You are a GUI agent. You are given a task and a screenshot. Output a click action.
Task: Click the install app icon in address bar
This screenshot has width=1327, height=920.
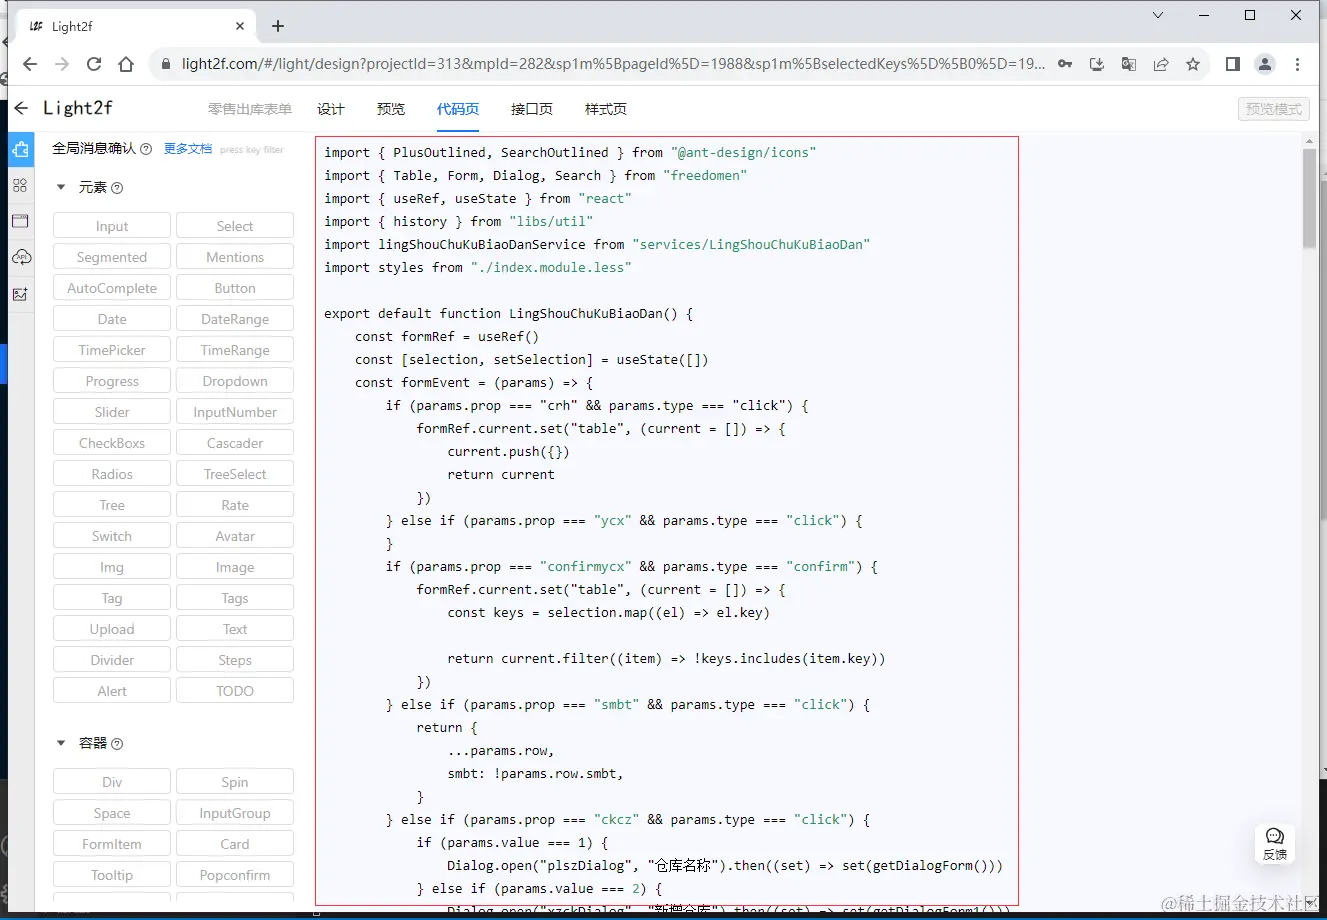click(x=1097, y=64)
